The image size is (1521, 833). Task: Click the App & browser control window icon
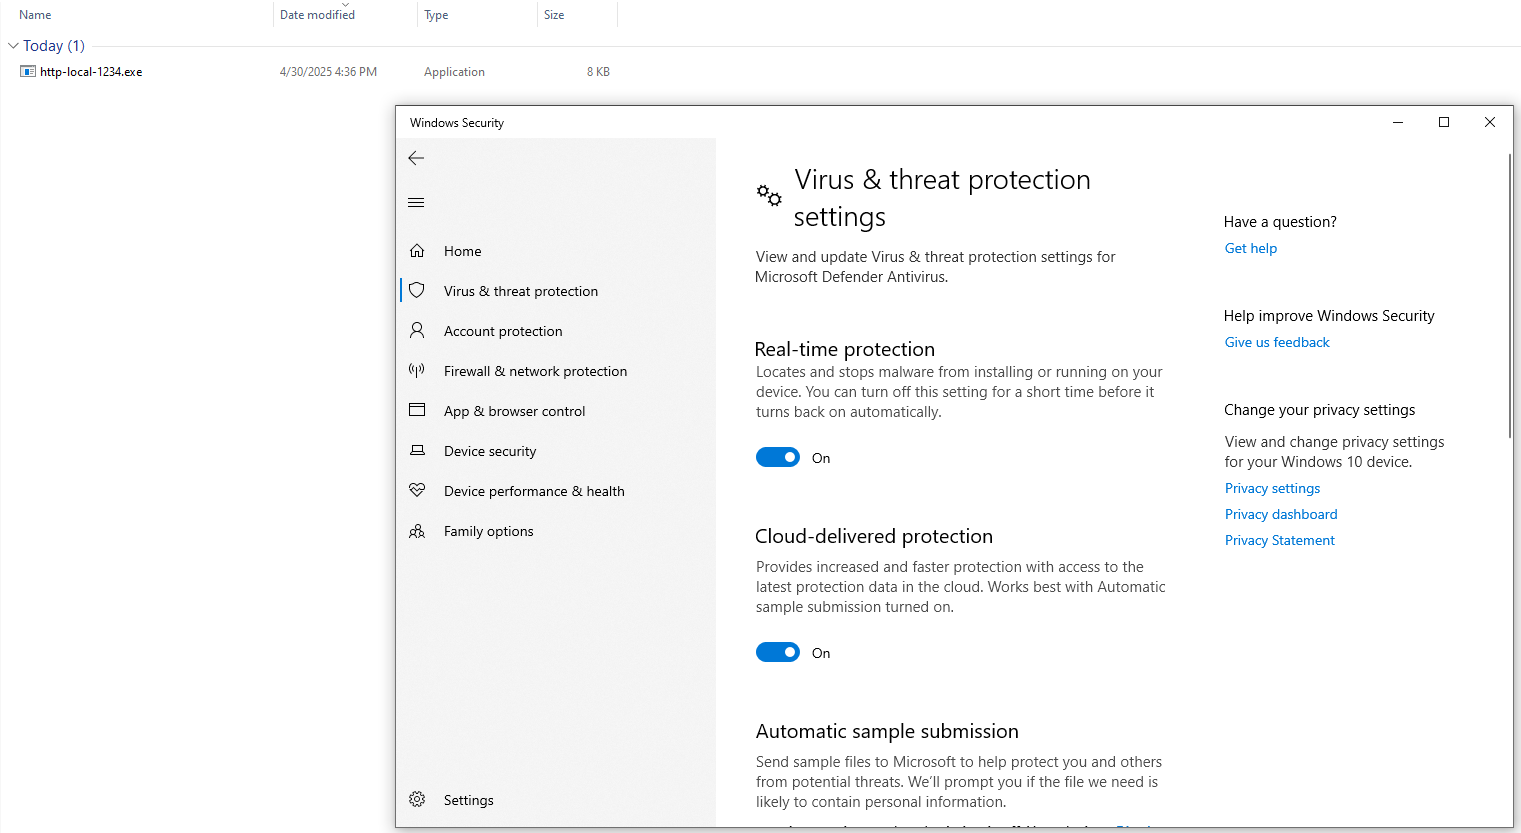click(417, 410)
